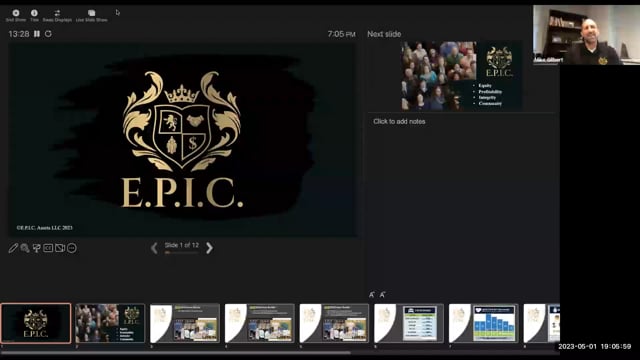The height and width of the screenshot is (360, 640).
Task: Click the Next slide preview image
Action: [461, 76]
